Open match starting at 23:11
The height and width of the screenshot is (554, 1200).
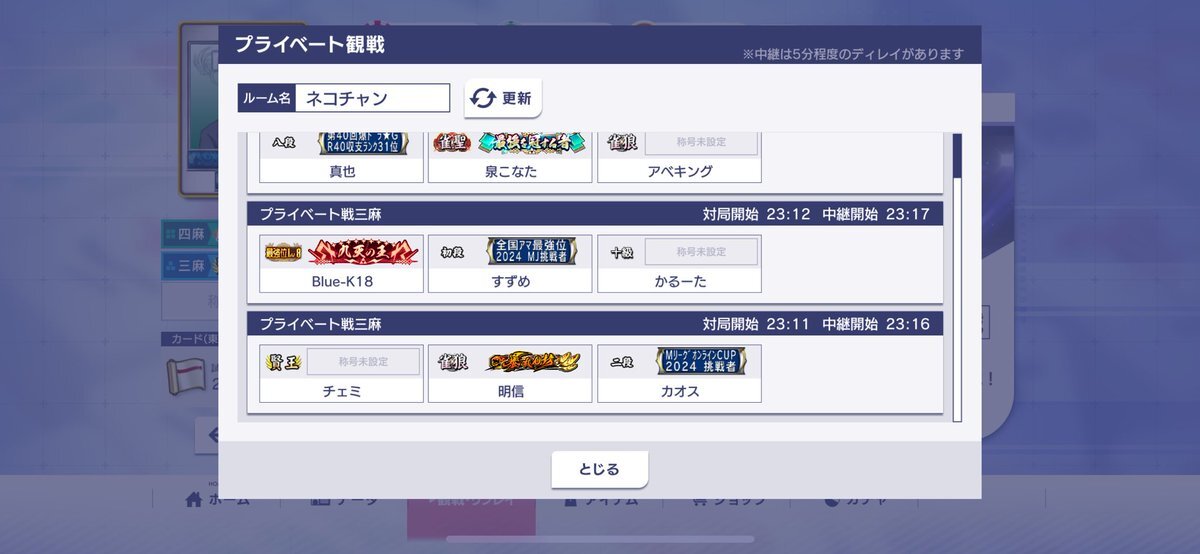coord(595,363)
